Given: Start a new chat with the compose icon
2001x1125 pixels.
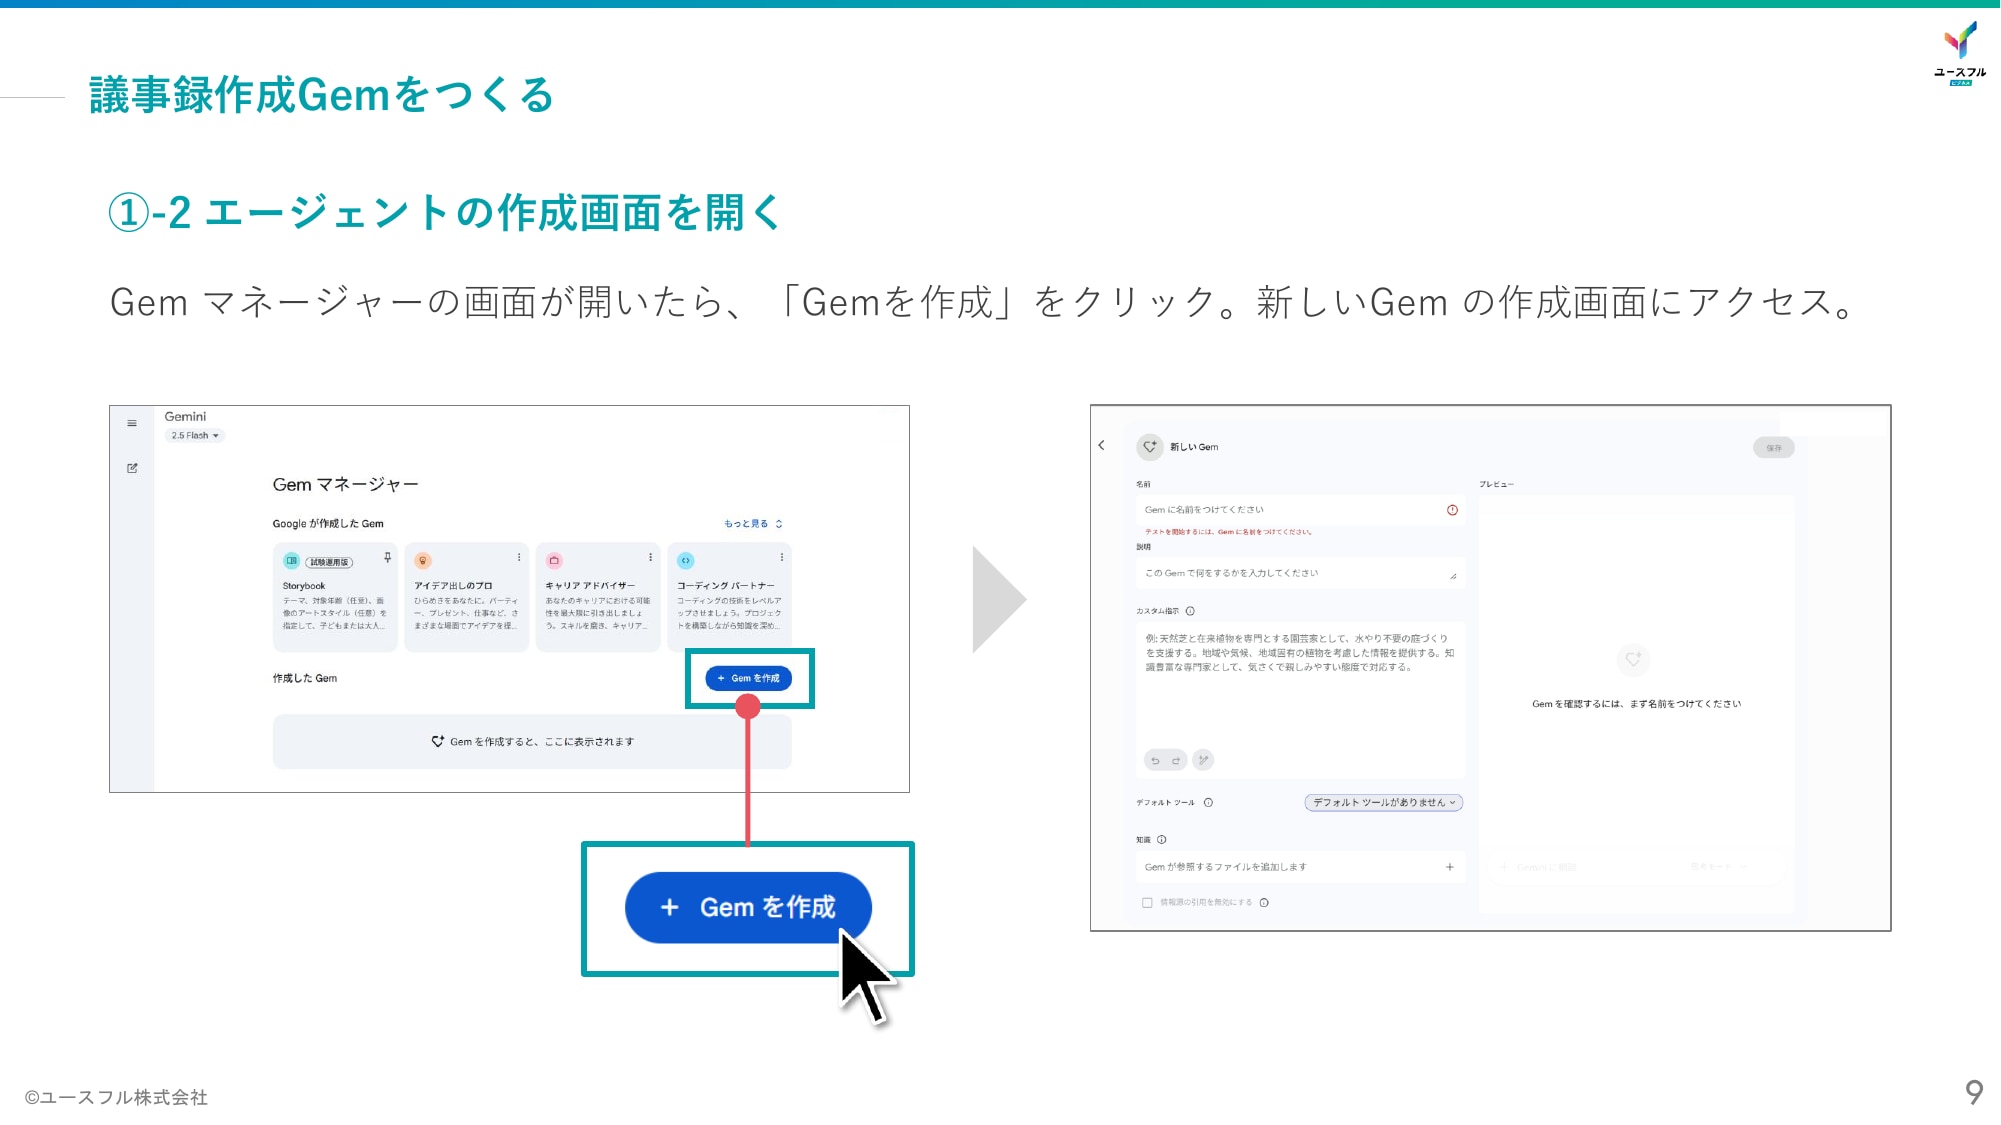Looking at the screenshot, I should 132,468.
